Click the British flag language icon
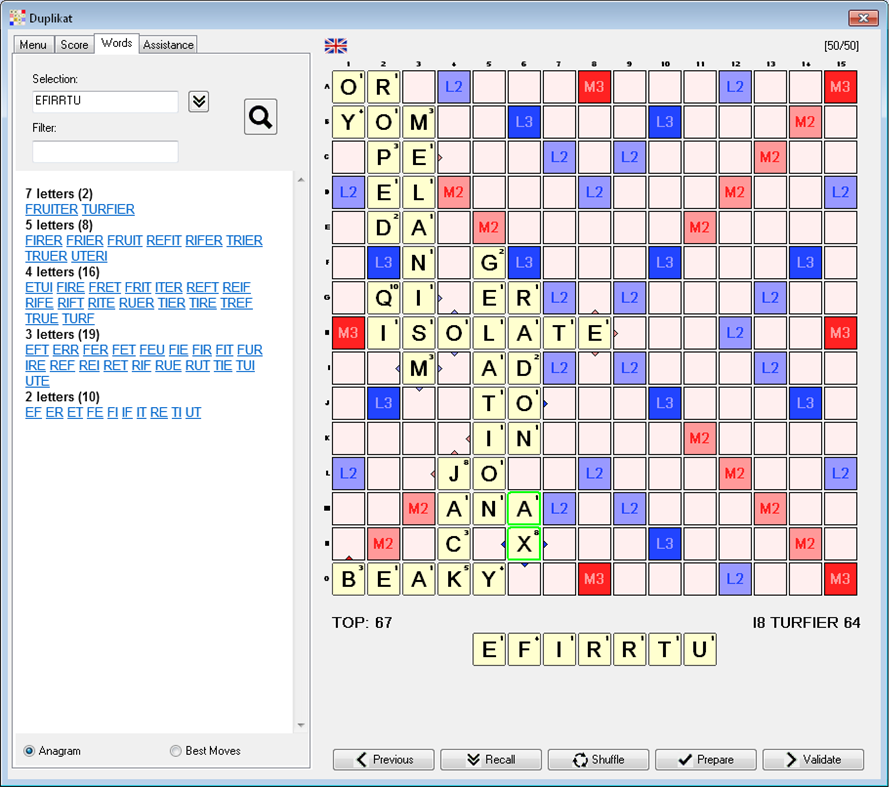Screen dimensions: 889x787 tap(335, 45)
